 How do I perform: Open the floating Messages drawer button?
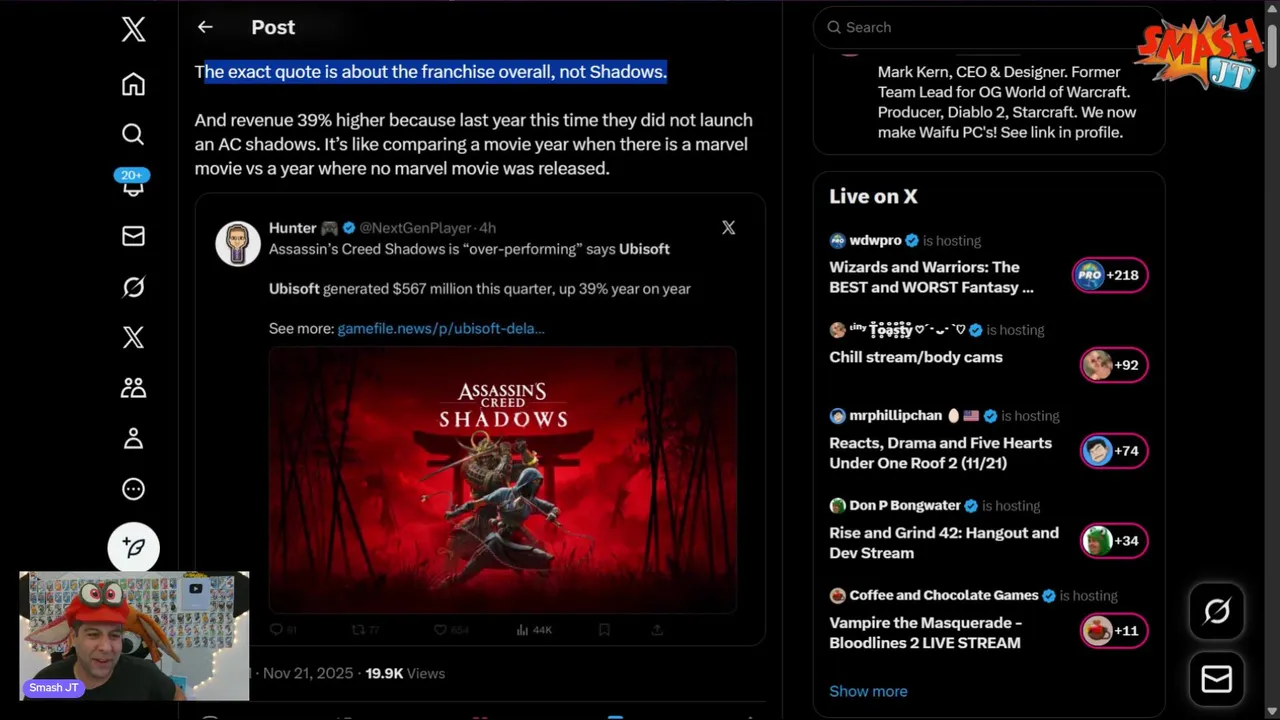click(x=1216, y=680)
